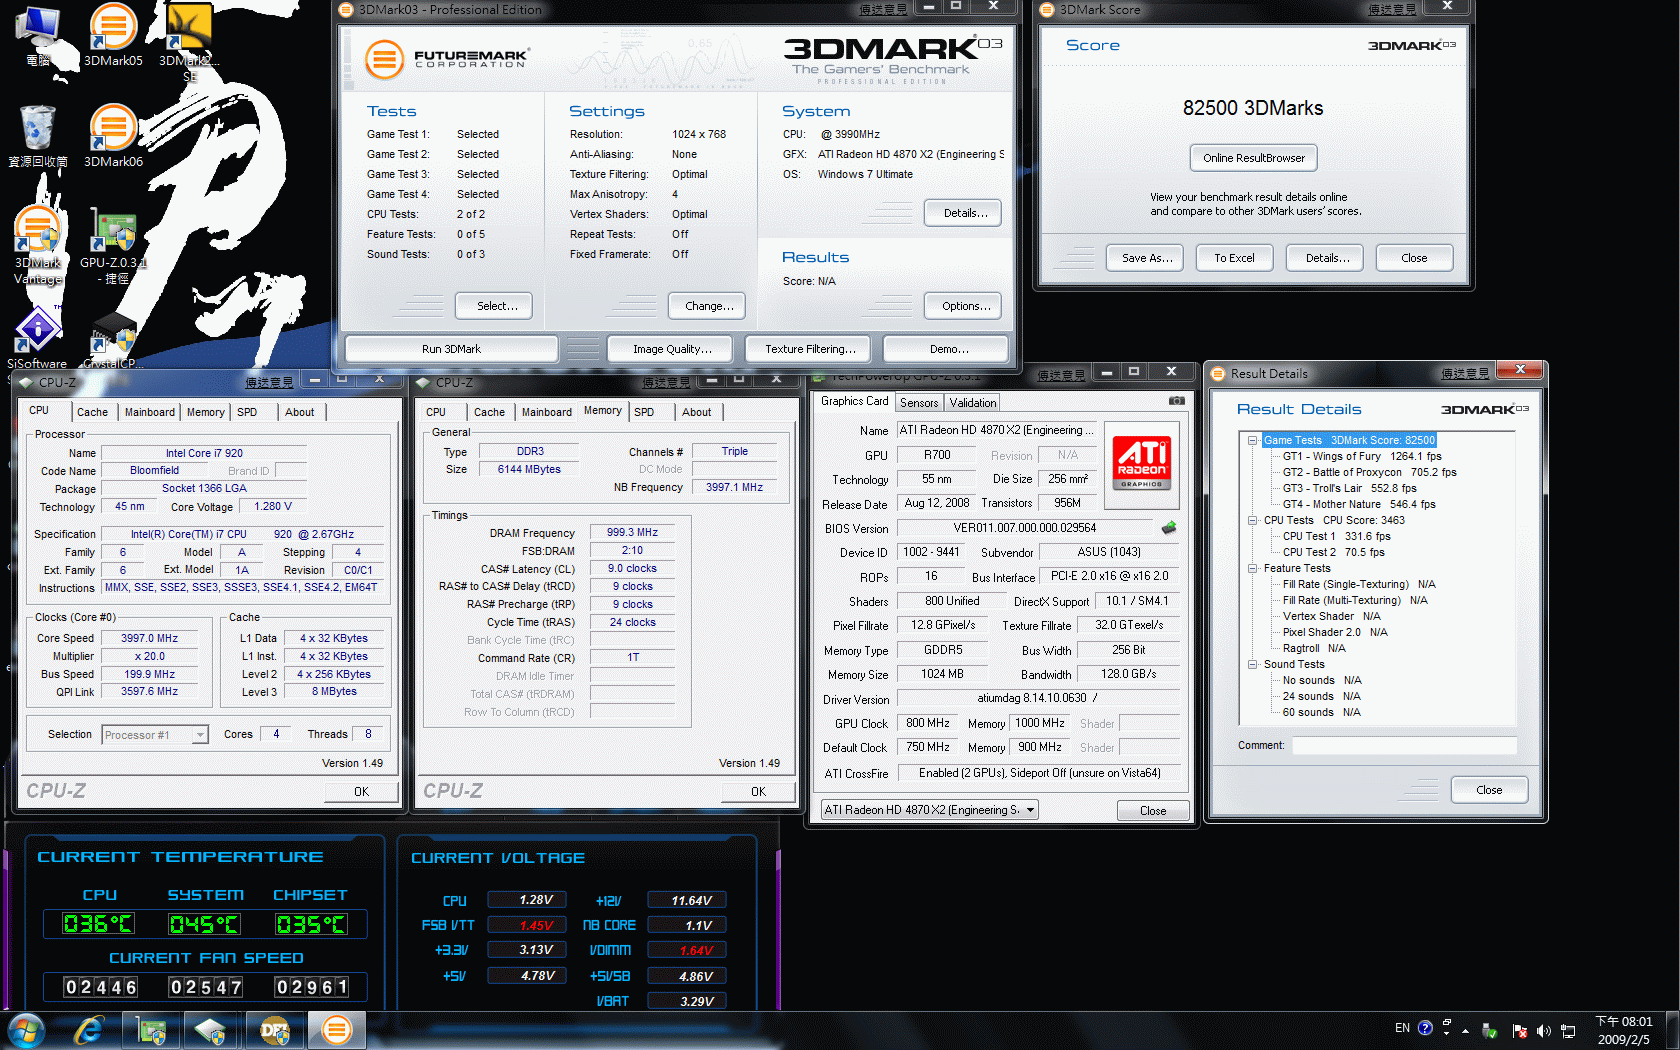Select the CPU Test 2 row
The width and height of the screenshot is (1680, 1050).
pyautogui.click(x=1334, y=552)
